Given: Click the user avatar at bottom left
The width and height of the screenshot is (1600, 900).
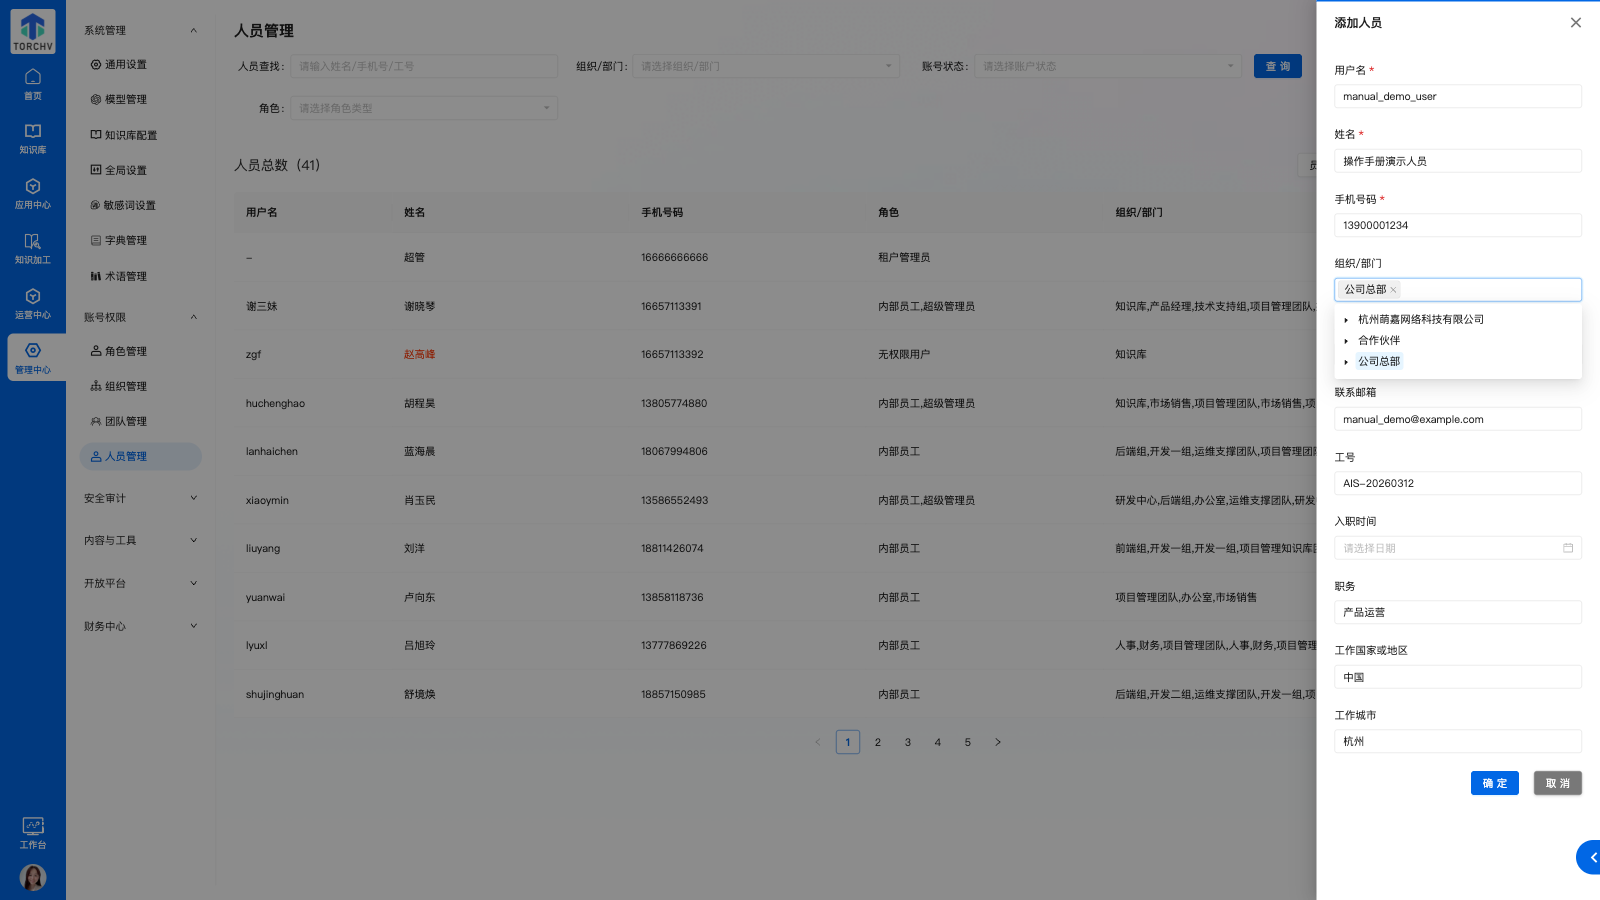Looking at the screenshot, I should coord(33,877).
